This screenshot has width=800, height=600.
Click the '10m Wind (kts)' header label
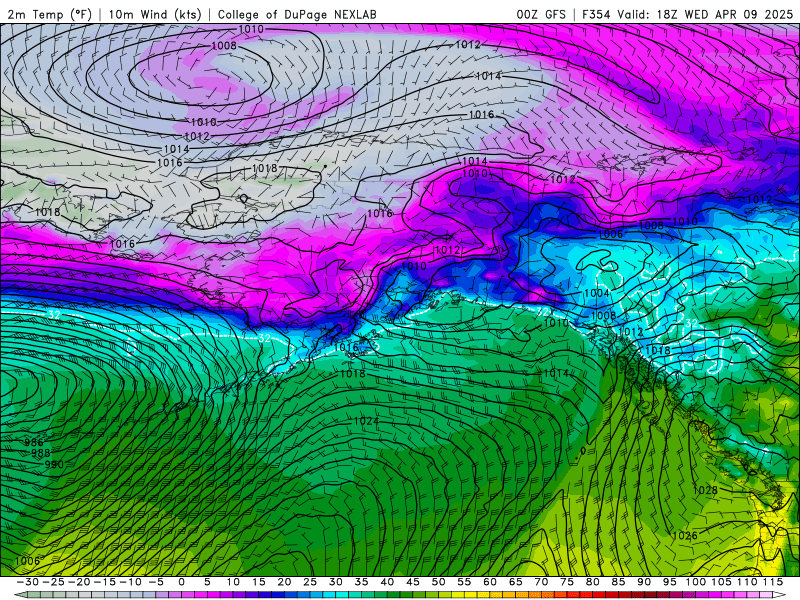click(x=155, y=14)
